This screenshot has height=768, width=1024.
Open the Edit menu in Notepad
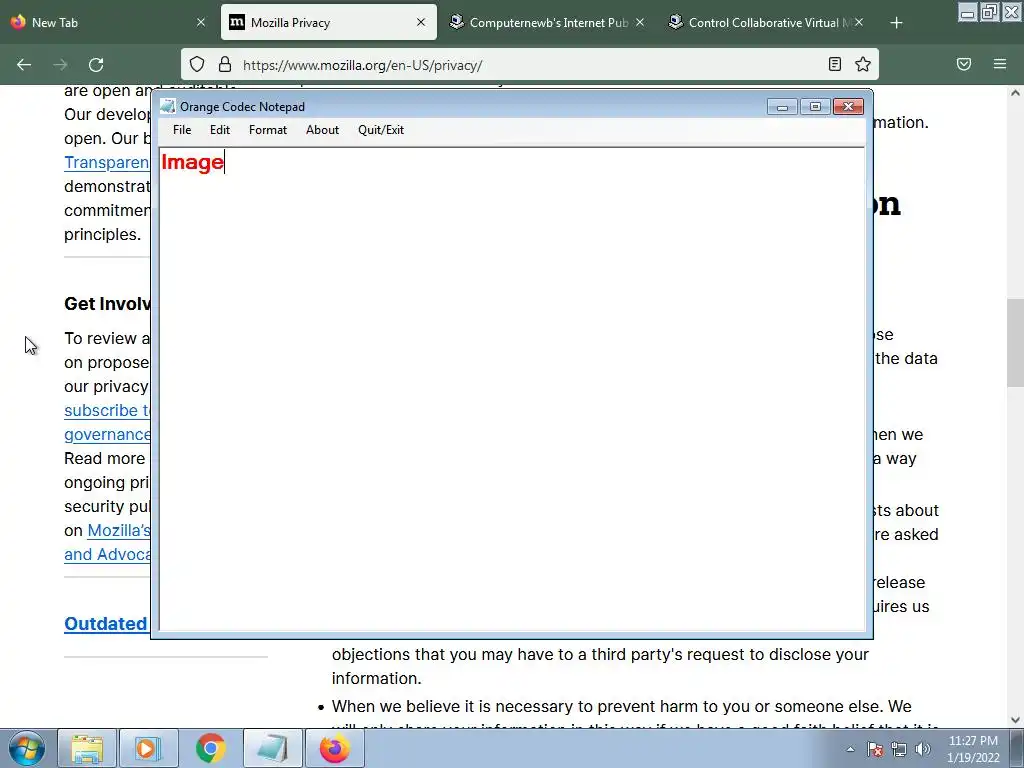219,130
